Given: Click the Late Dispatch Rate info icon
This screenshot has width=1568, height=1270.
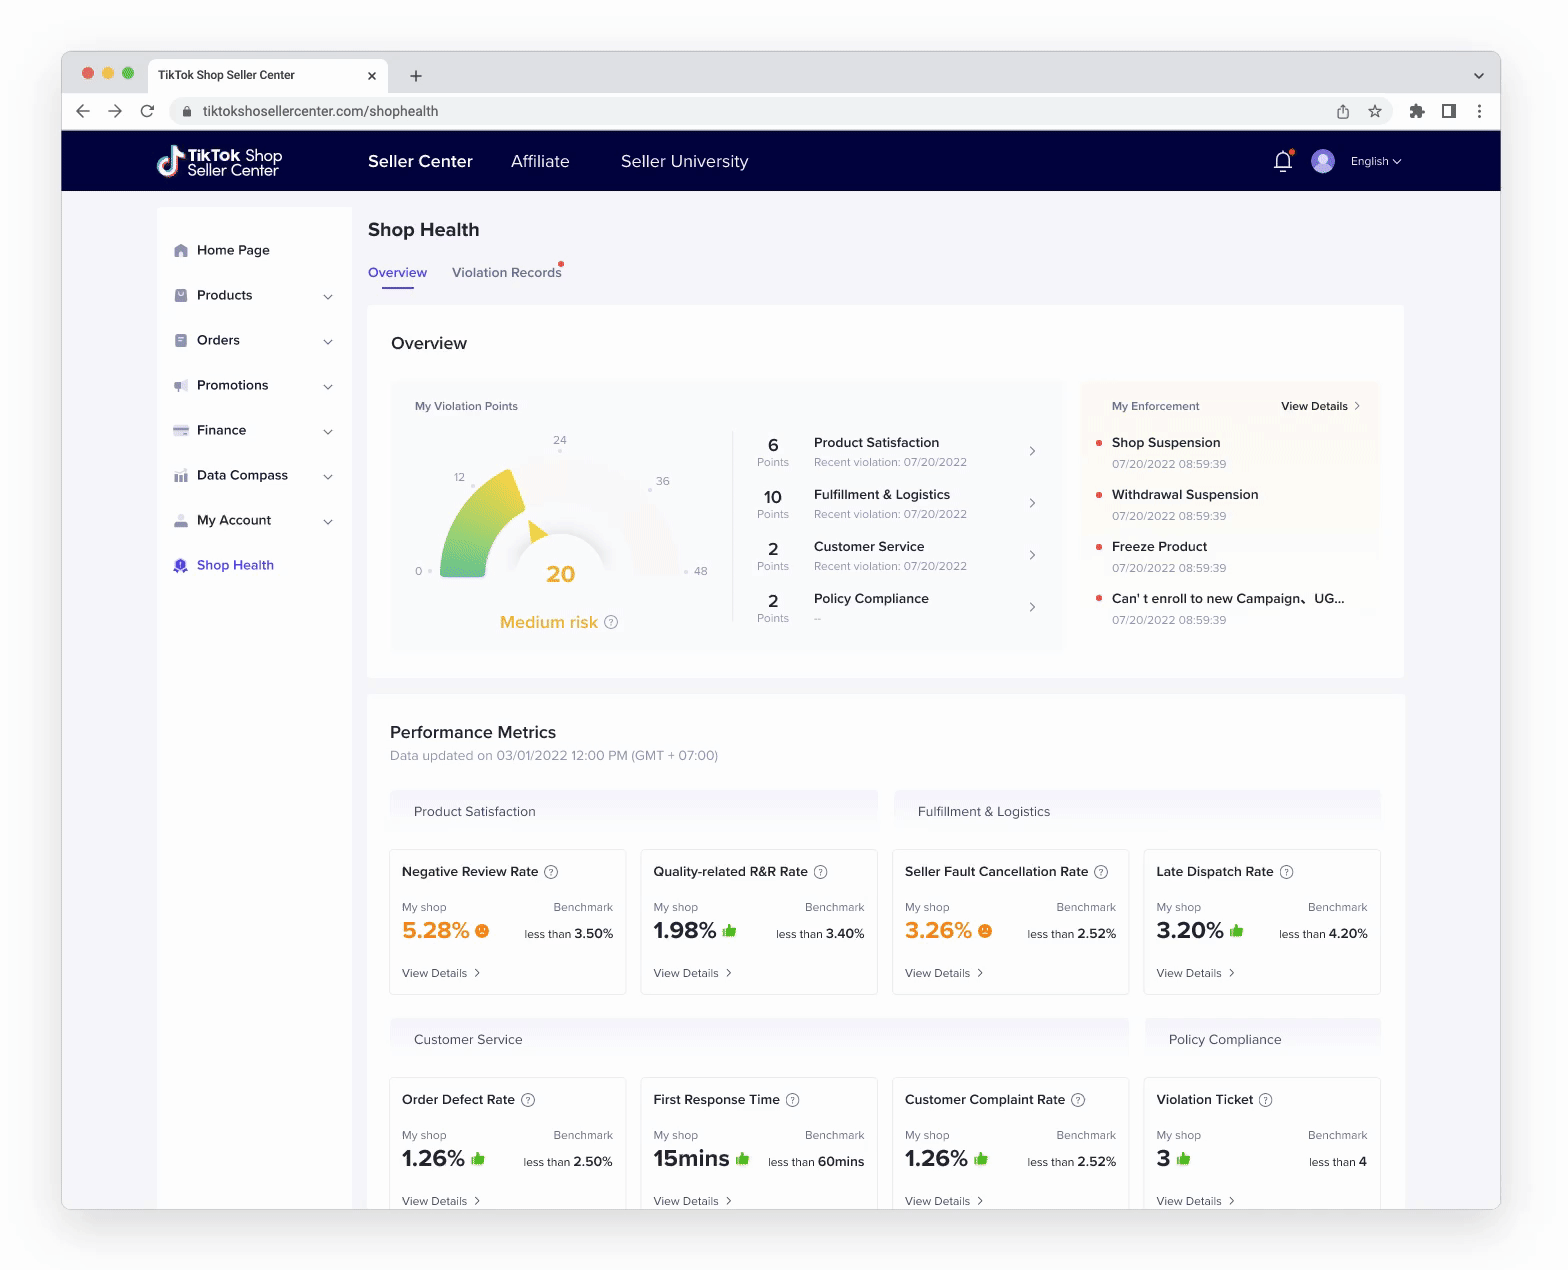Looking at the screenshot, I should 1287,872.
